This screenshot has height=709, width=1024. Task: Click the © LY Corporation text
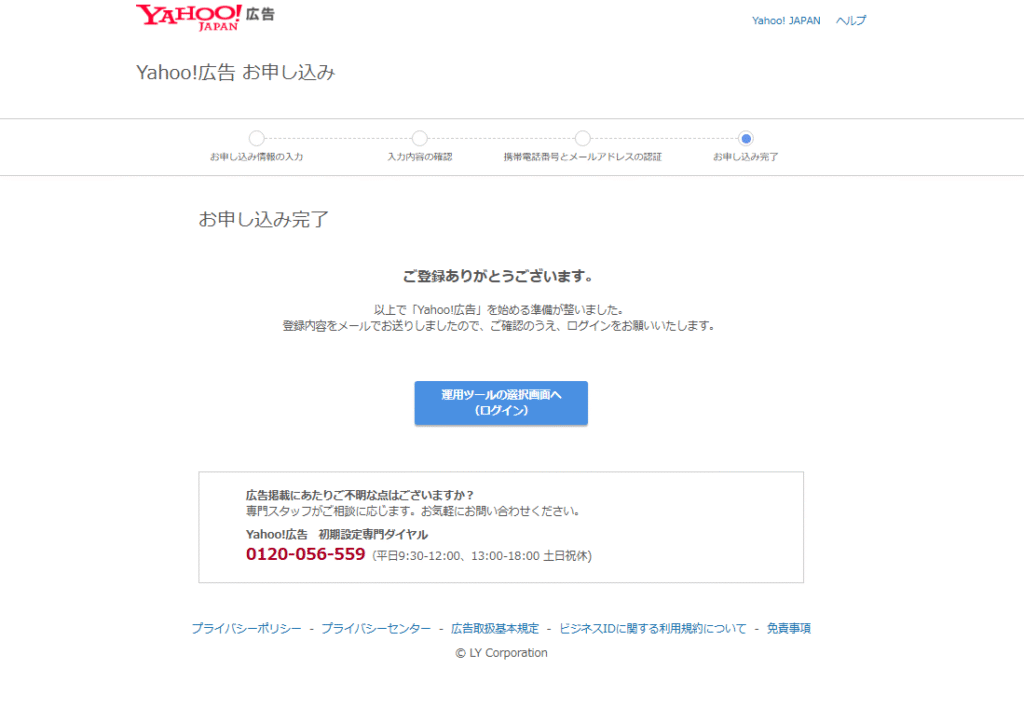(500, 652)
